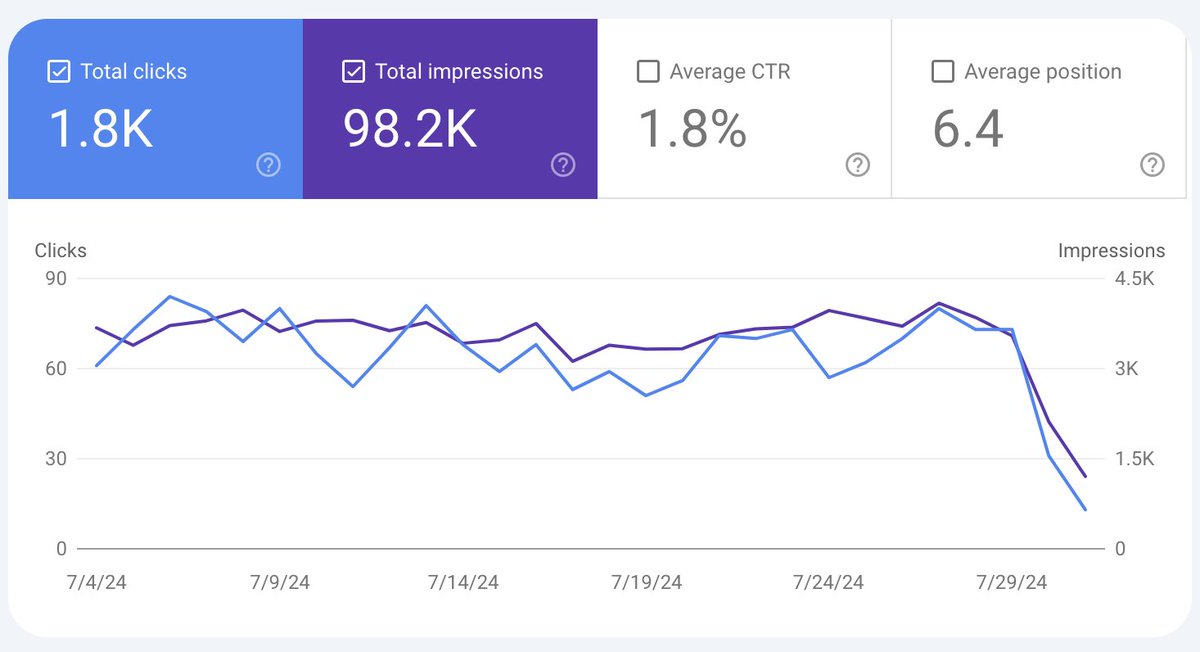The image size is (1200, 652).
Task: Select the 1.8K total clicks value
Action: (x=101, y=129)
